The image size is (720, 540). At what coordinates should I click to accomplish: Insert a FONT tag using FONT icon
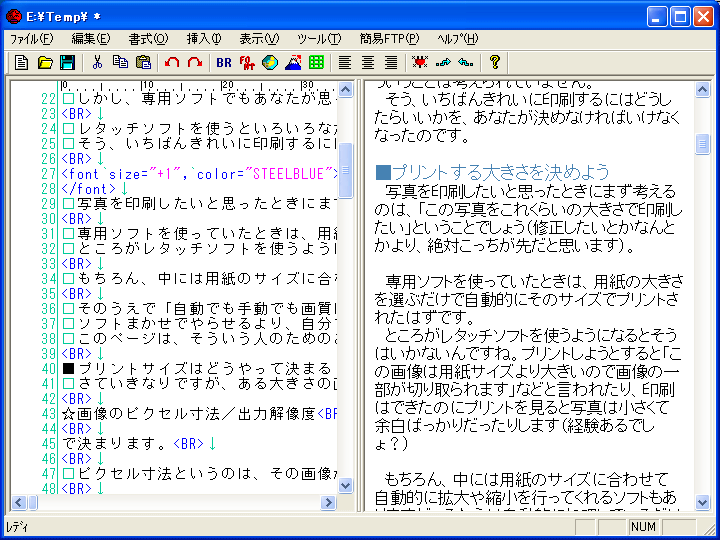click(x=247, y=62)
